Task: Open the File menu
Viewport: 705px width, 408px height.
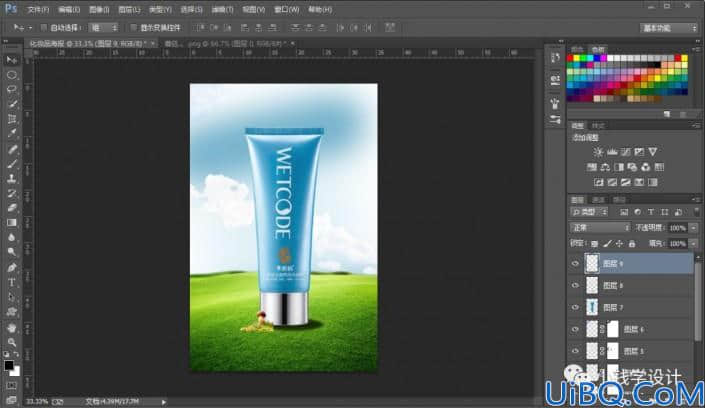Action: click(38, 9)
